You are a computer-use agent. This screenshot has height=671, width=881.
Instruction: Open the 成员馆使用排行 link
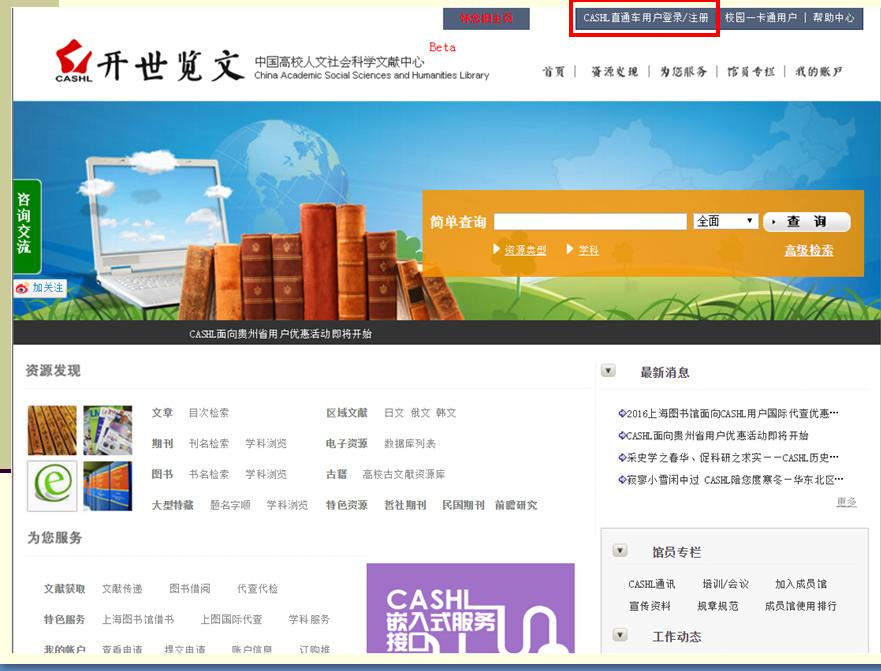(801, 606)
